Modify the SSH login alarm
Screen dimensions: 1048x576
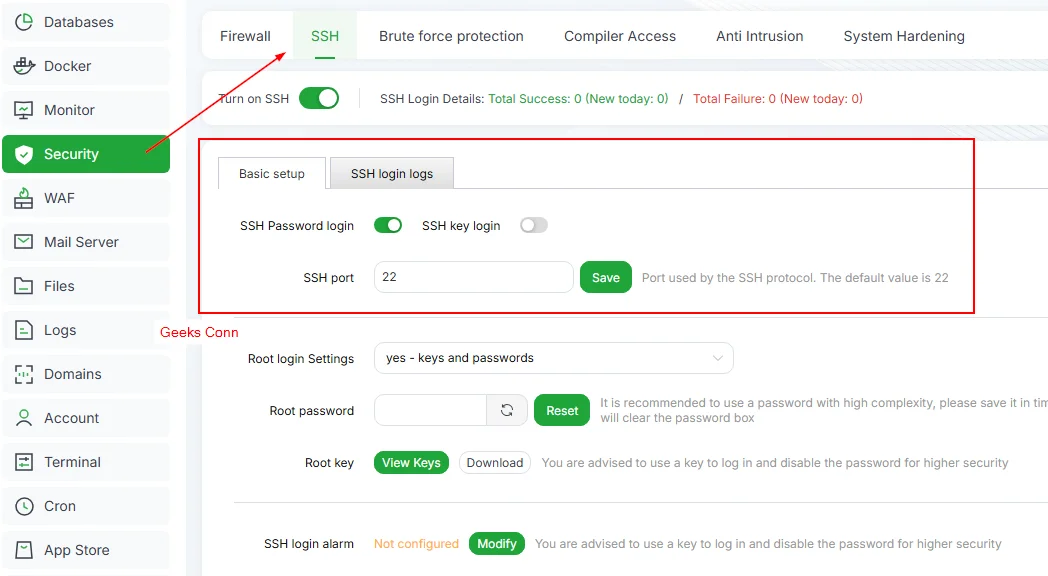pos(496,543)
